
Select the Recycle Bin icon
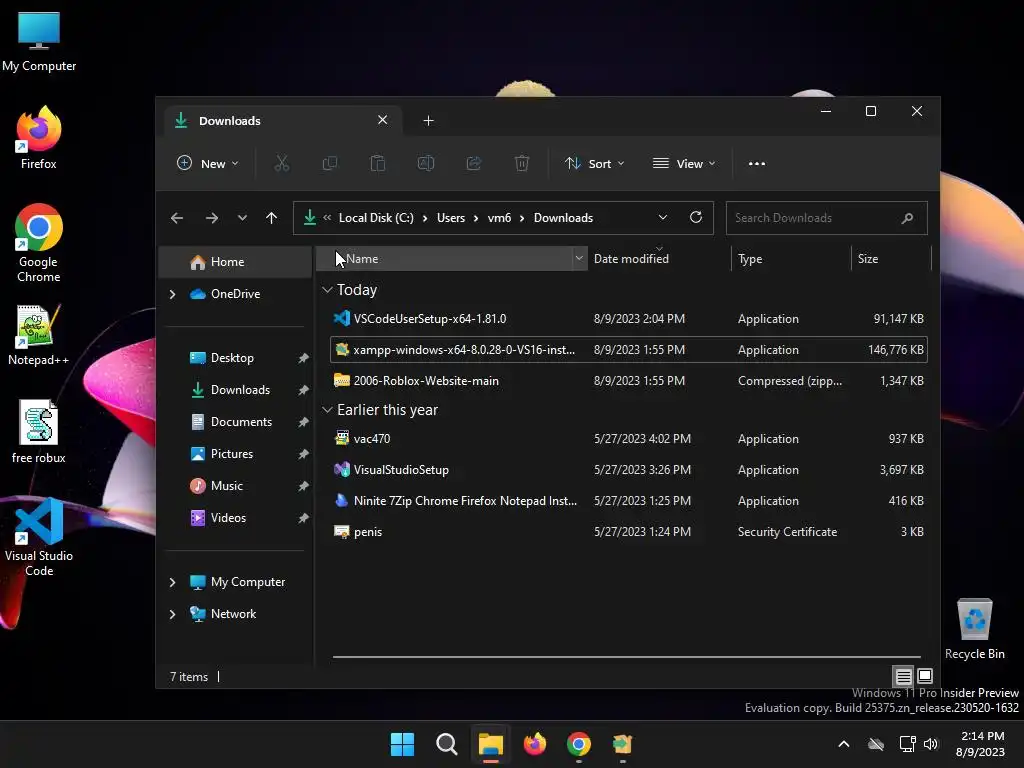pos(974,629)
